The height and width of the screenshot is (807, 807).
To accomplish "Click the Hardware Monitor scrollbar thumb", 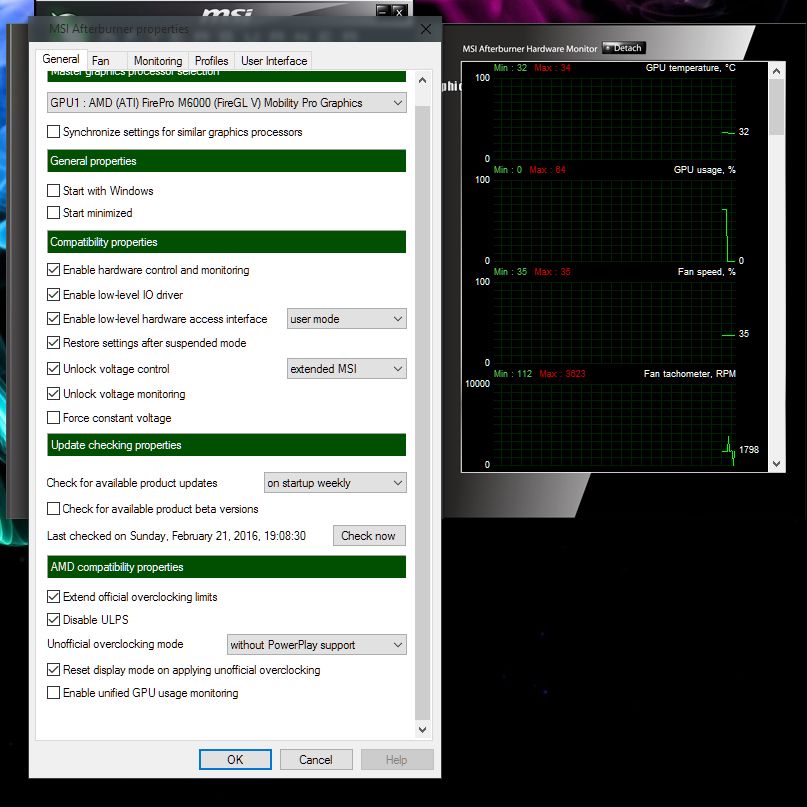I will click(x=777, y=107).
